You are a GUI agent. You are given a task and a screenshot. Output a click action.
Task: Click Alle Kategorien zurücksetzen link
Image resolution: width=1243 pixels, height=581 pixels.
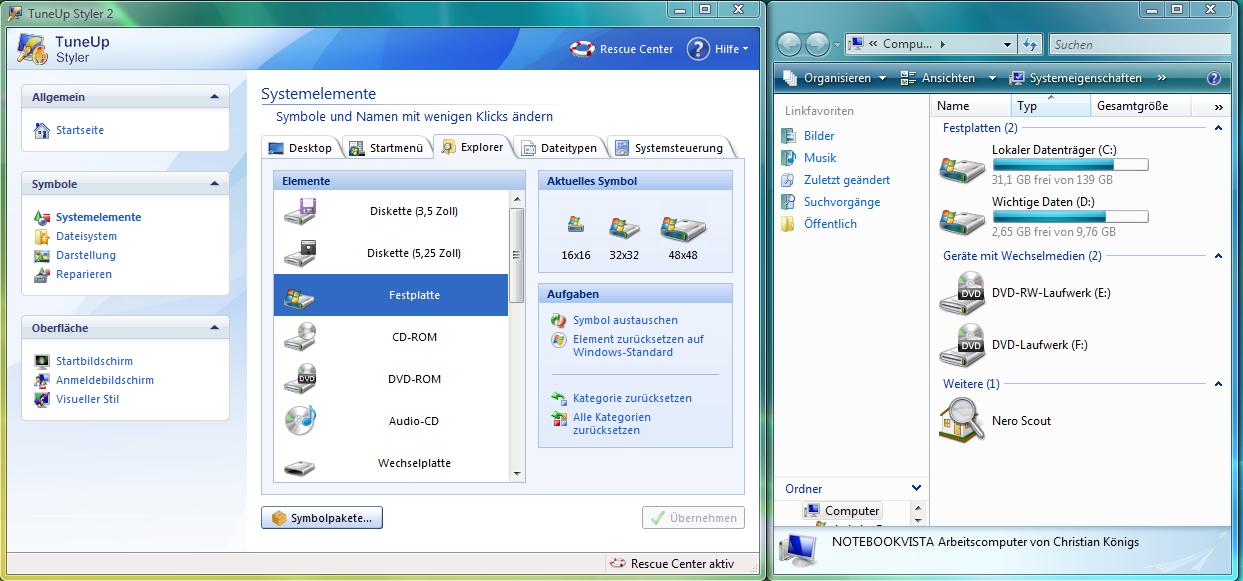pyautogui.click(x=612, y=424)
